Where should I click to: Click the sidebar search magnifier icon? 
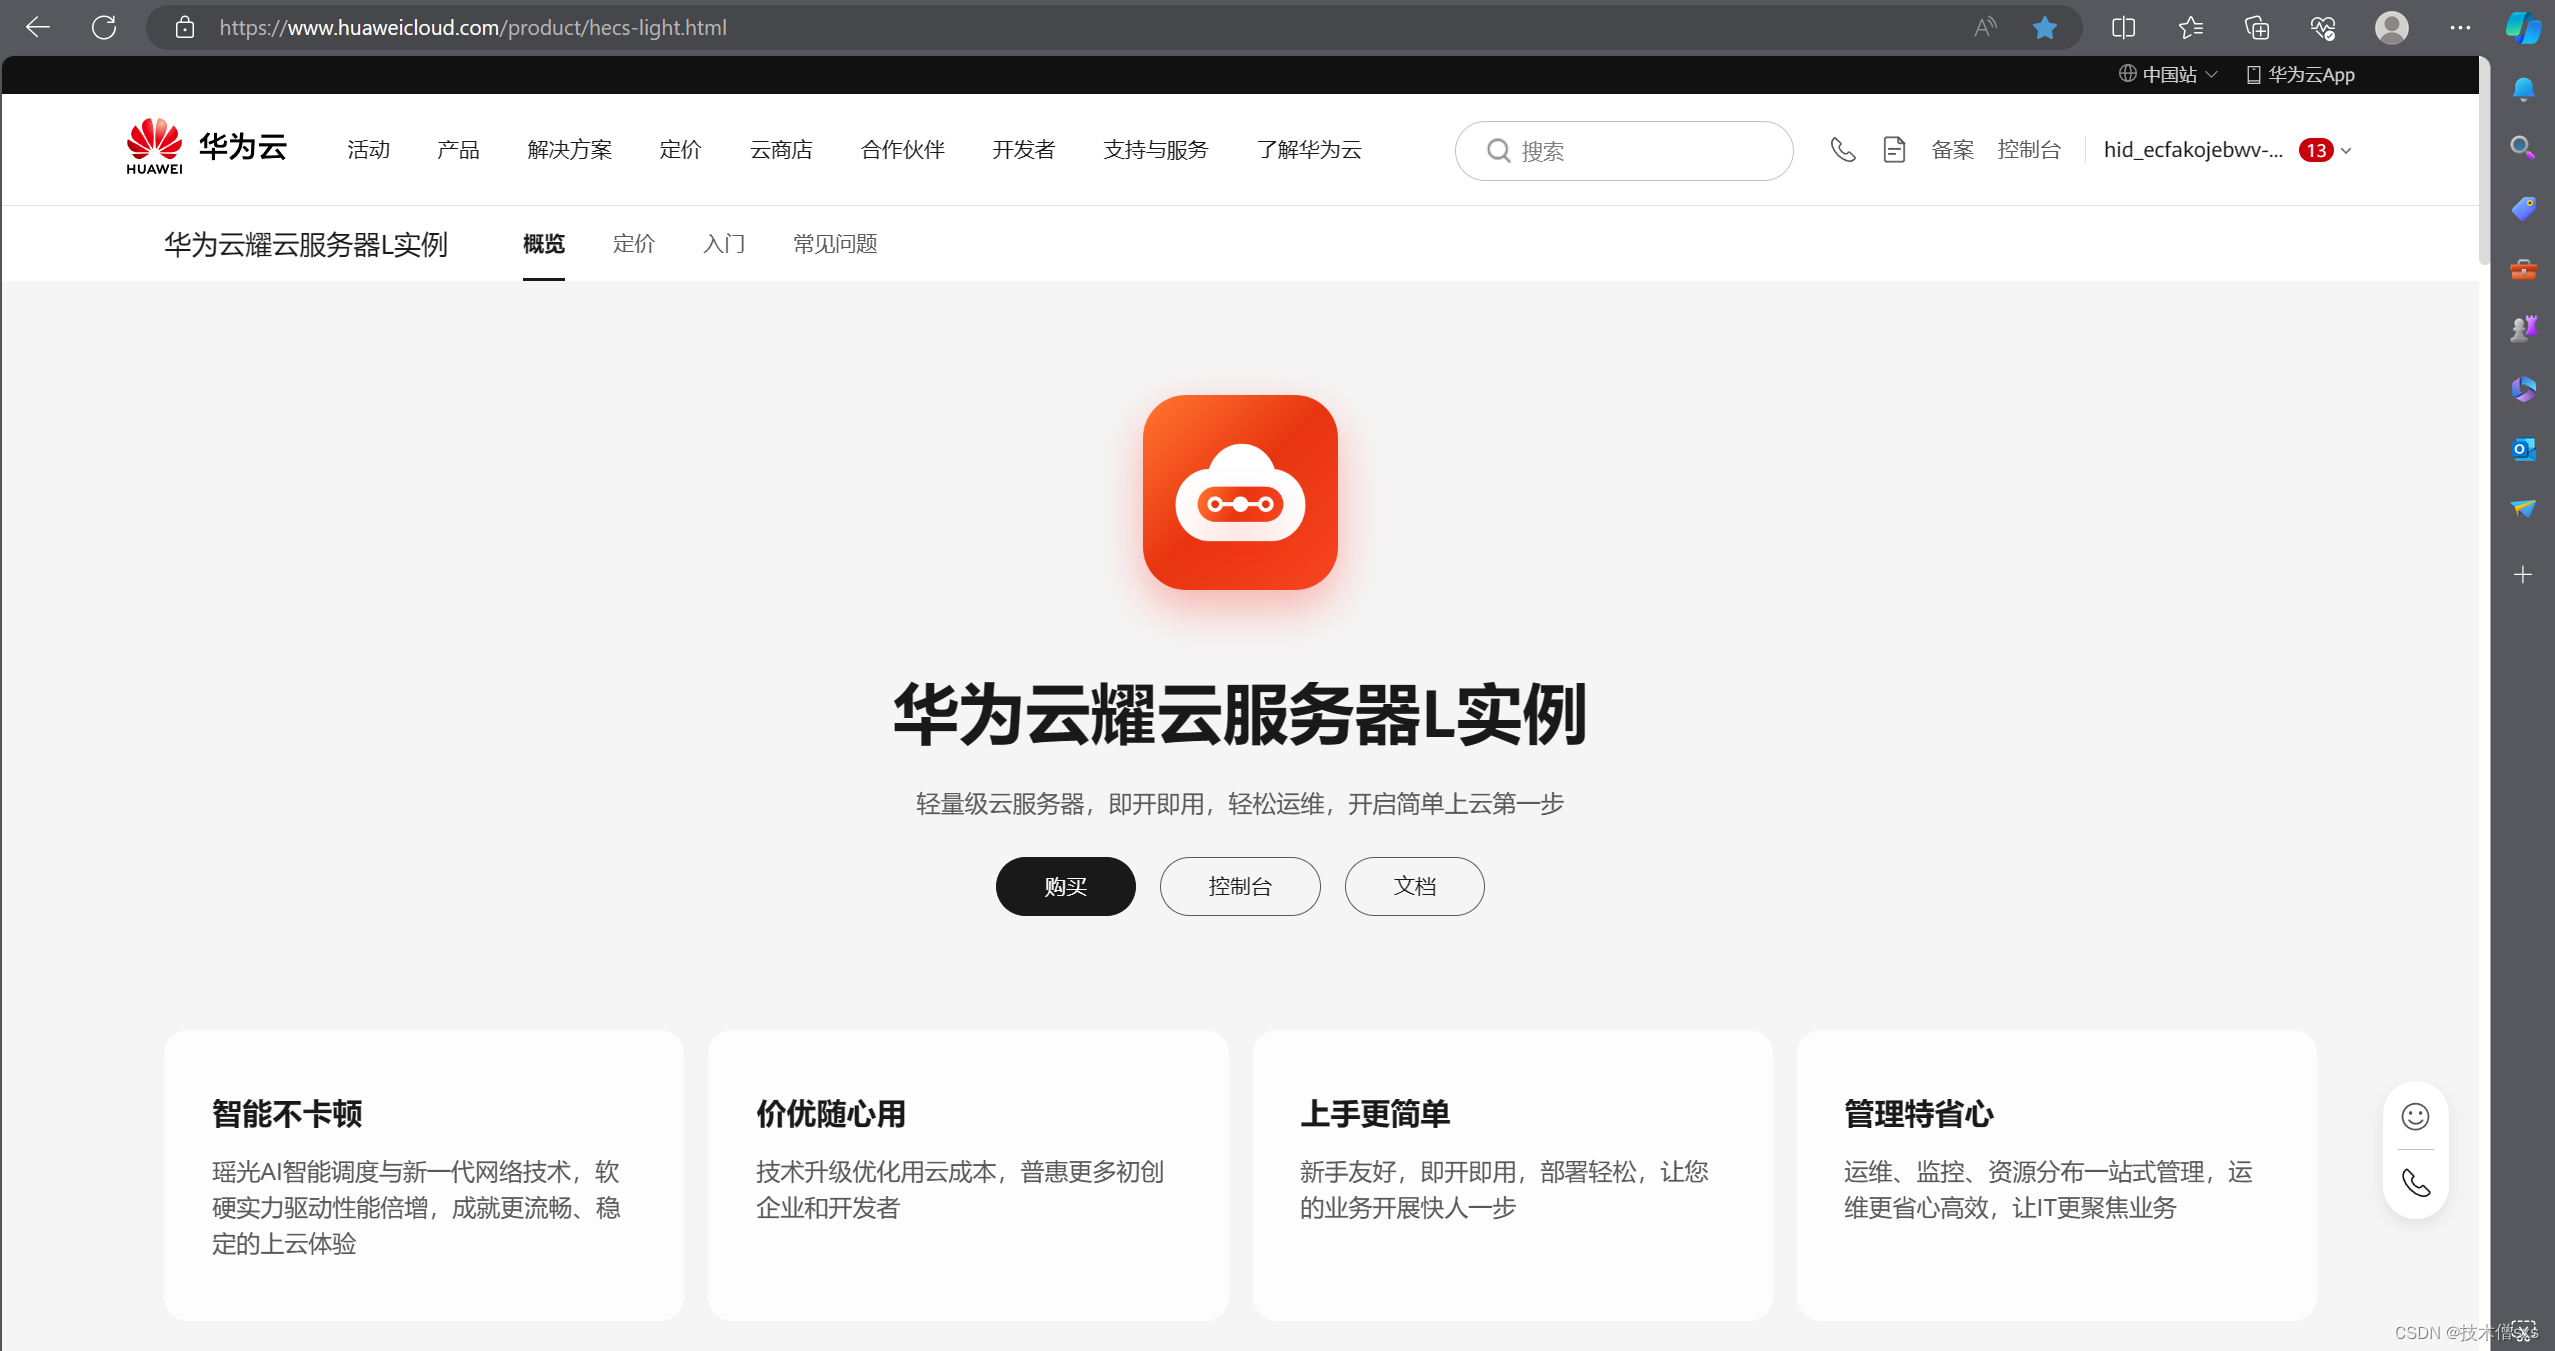(2522, 148)
